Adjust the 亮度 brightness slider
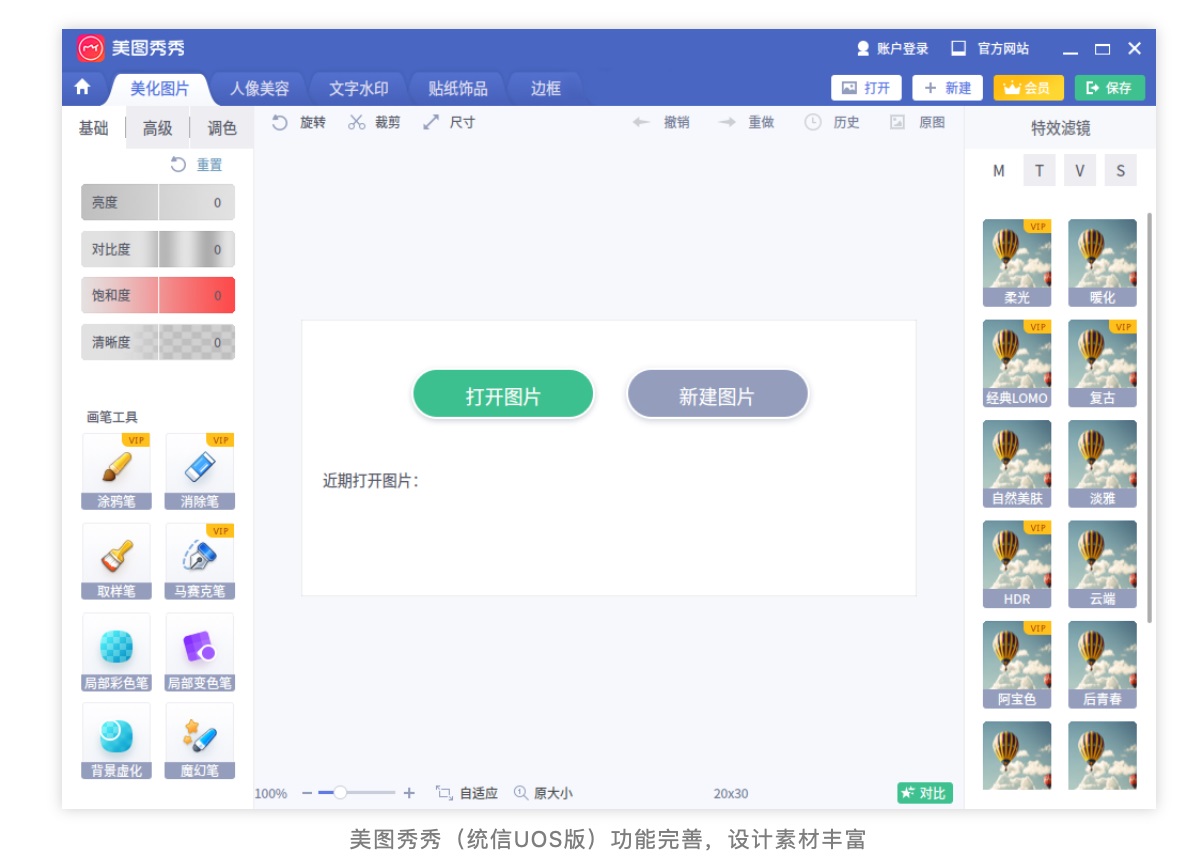Screen dimensions: 1194x868 click(158, 203)
